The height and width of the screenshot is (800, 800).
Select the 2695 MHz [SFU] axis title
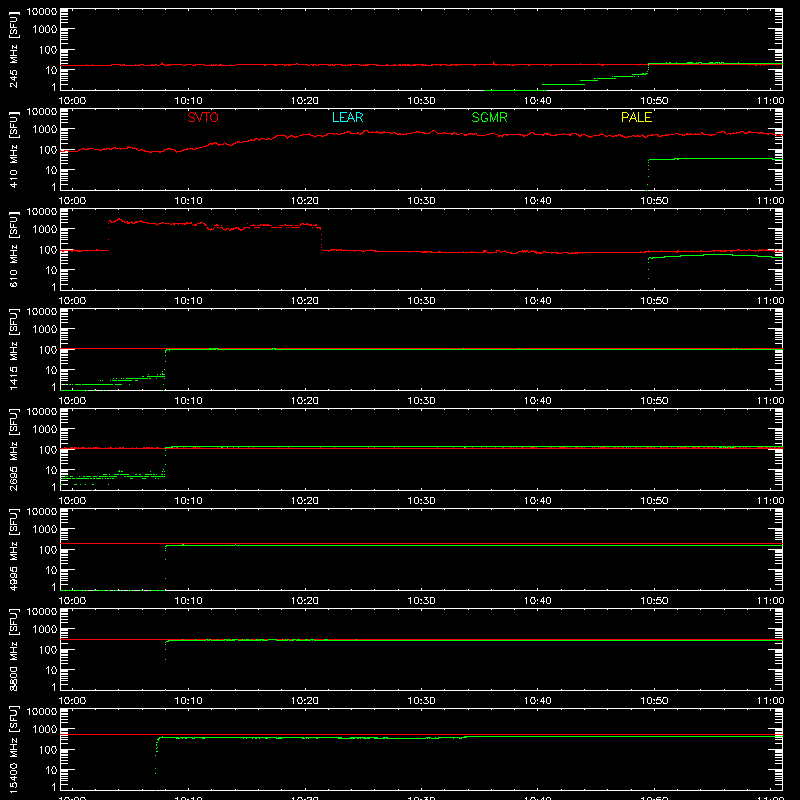click(13, 449)
